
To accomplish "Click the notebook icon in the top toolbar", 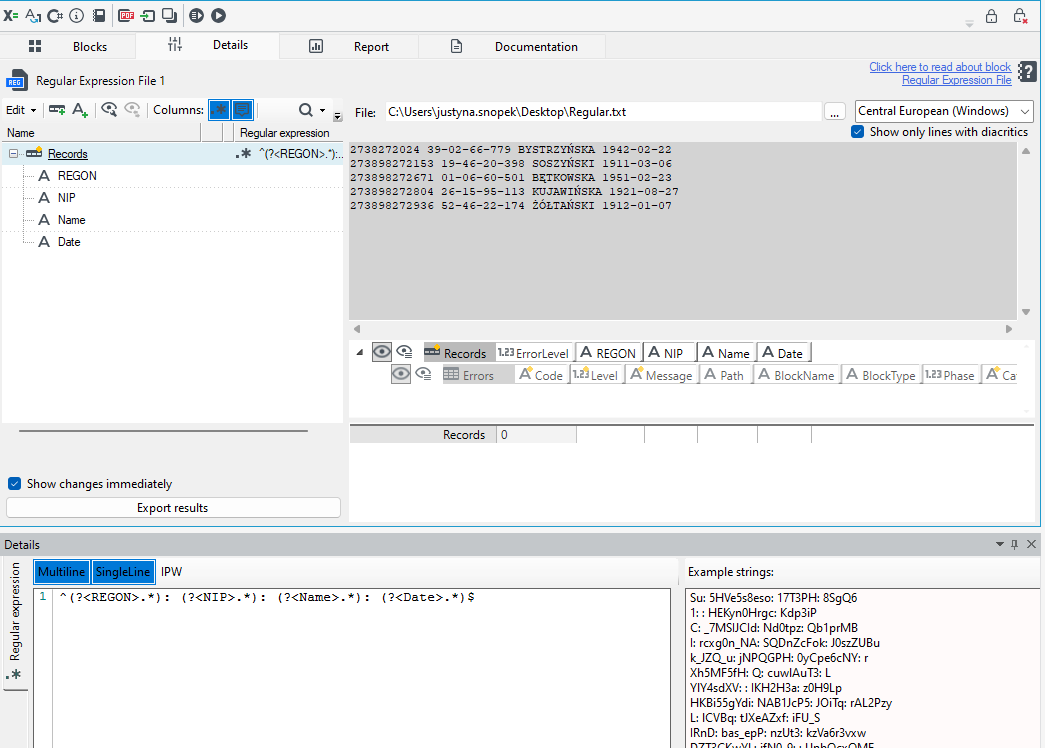I will tap(99, 15).
